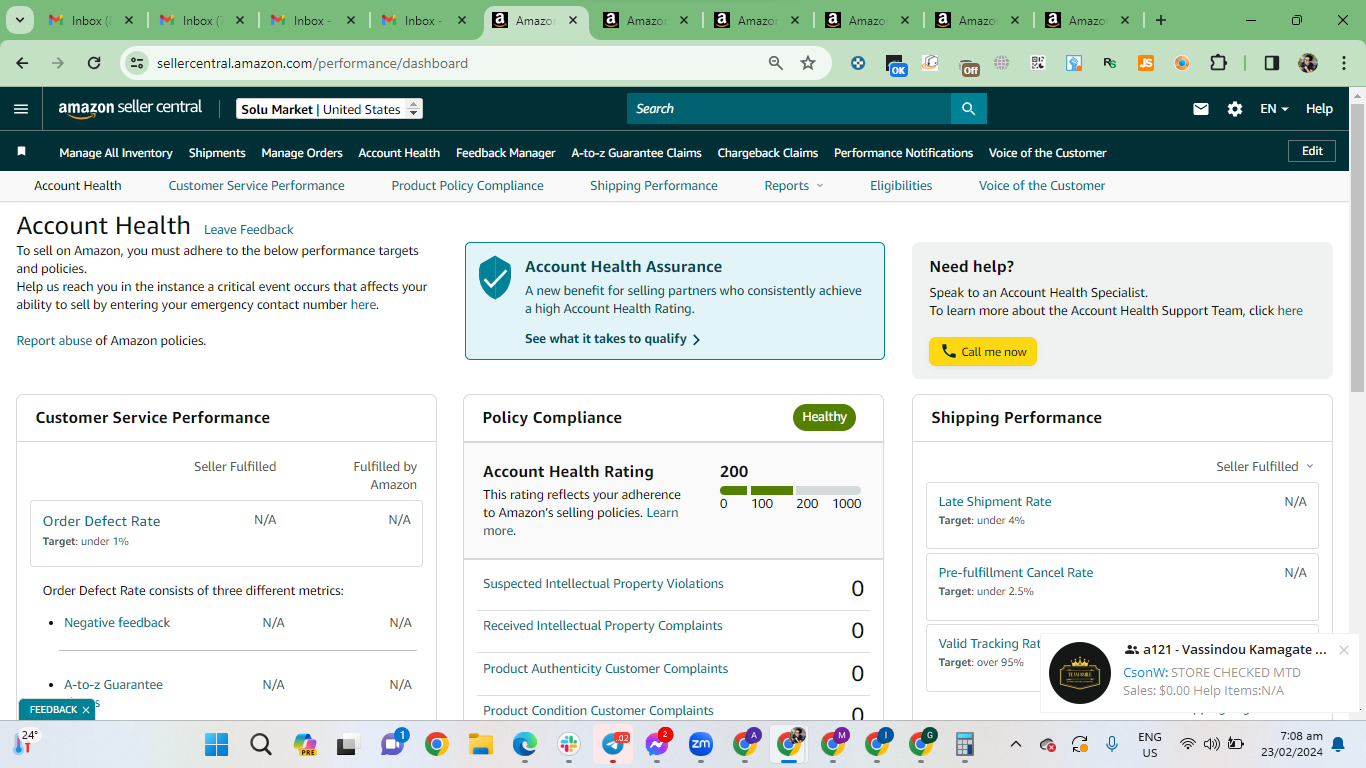Click the Report abuse link

pos(54,341)
